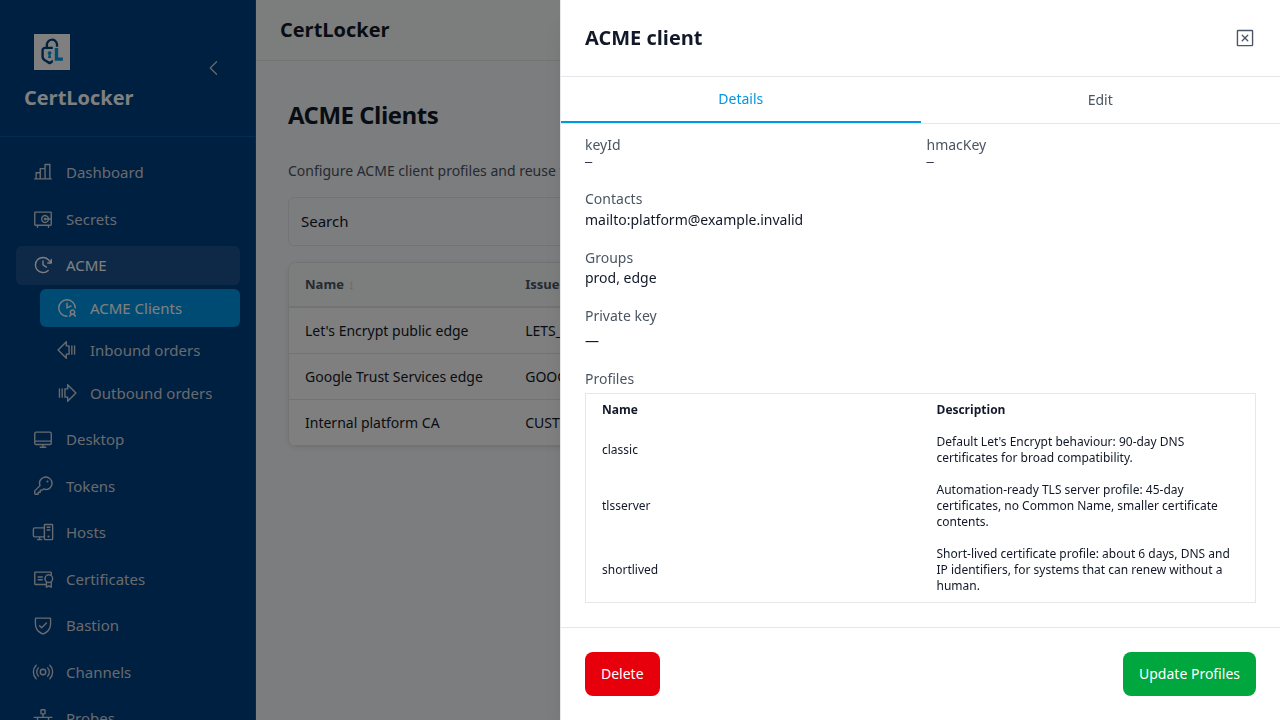
Task: Click the Update Profiles button
Action: tap(1189, 674)
